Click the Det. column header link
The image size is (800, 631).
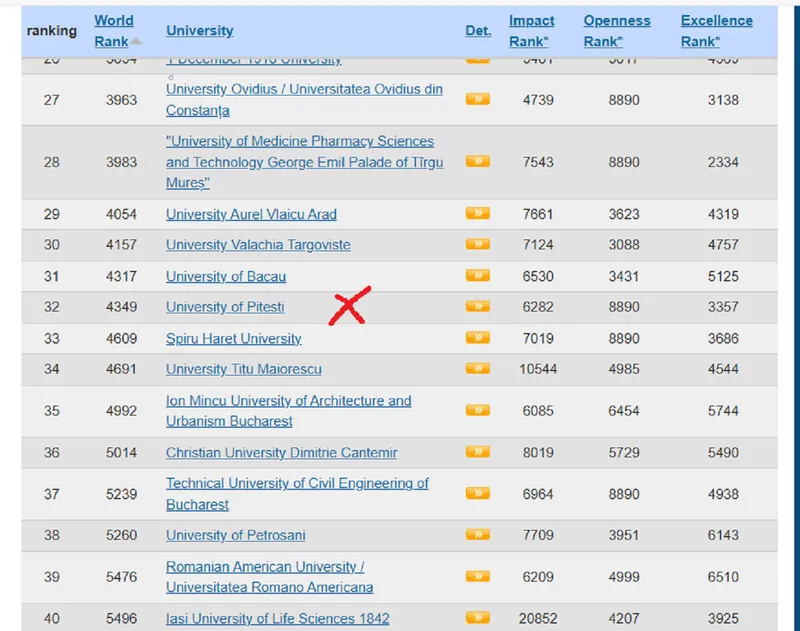point(478,31)
